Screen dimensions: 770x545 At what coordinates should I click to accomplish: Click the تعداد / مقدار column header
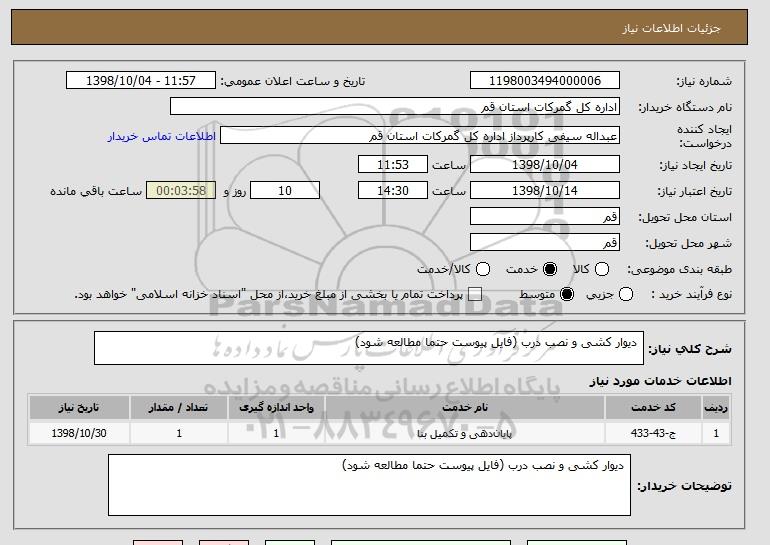pos(179,408)
